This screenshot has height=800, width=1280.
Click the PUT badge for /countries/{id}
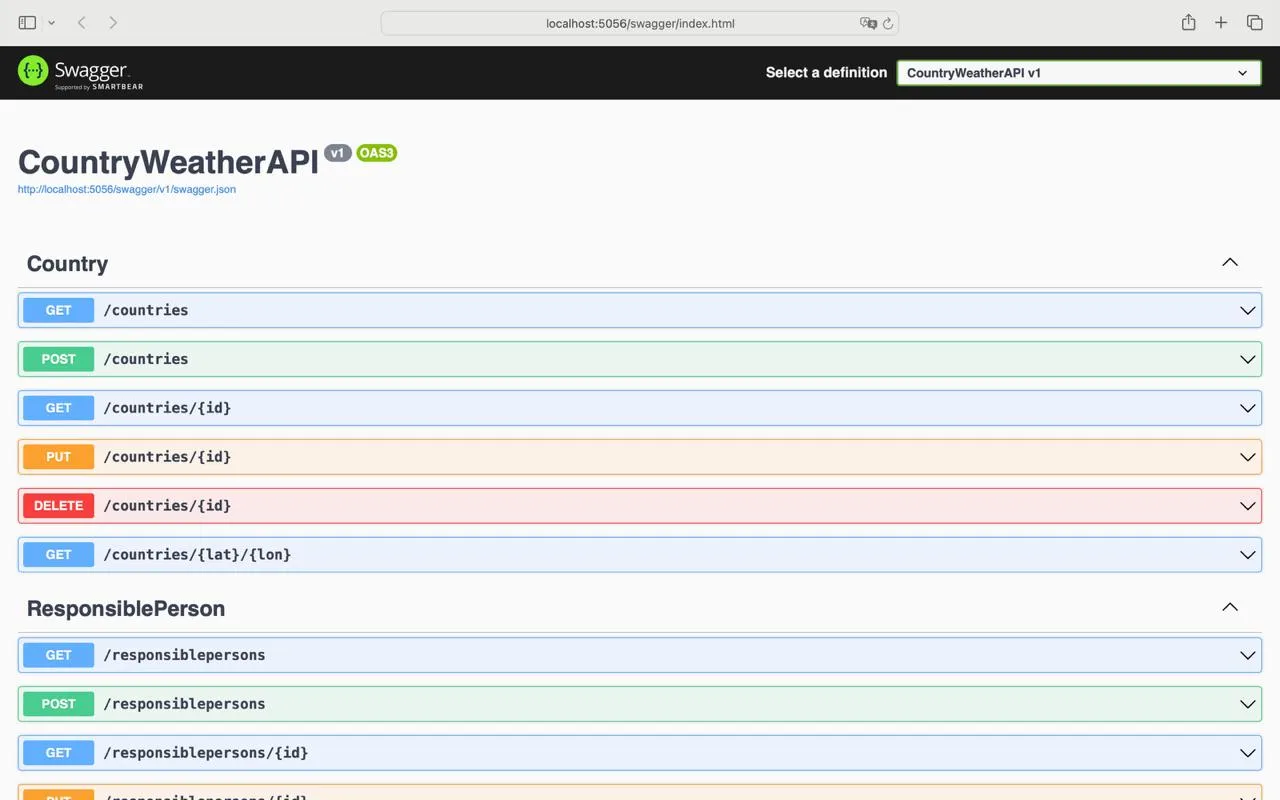[x=59, y=457]
